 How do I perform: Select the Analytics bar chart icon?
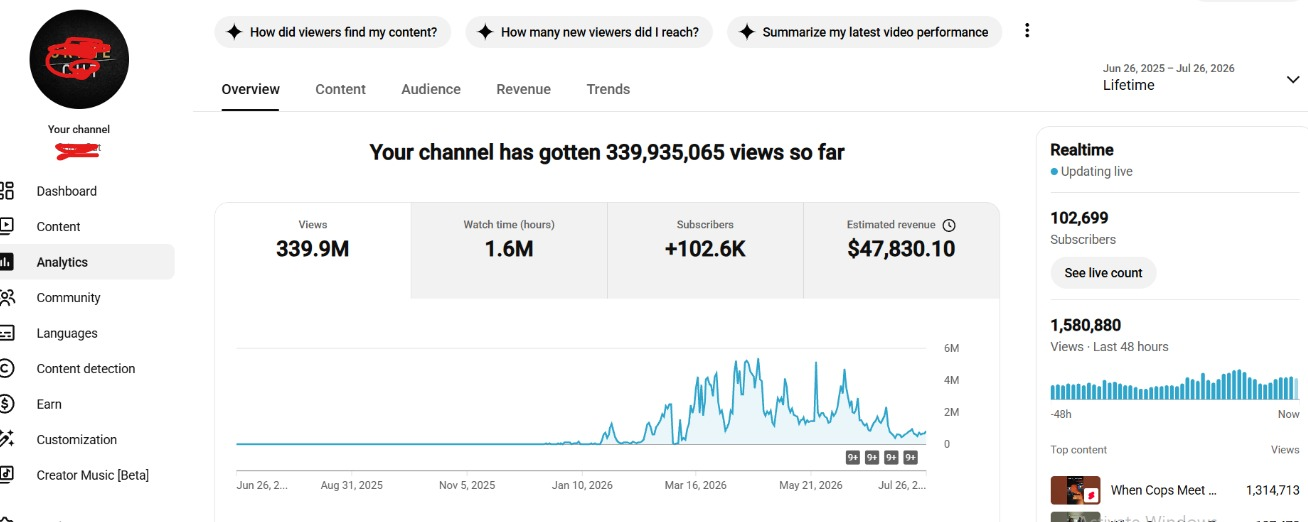[x=6, y=262]
